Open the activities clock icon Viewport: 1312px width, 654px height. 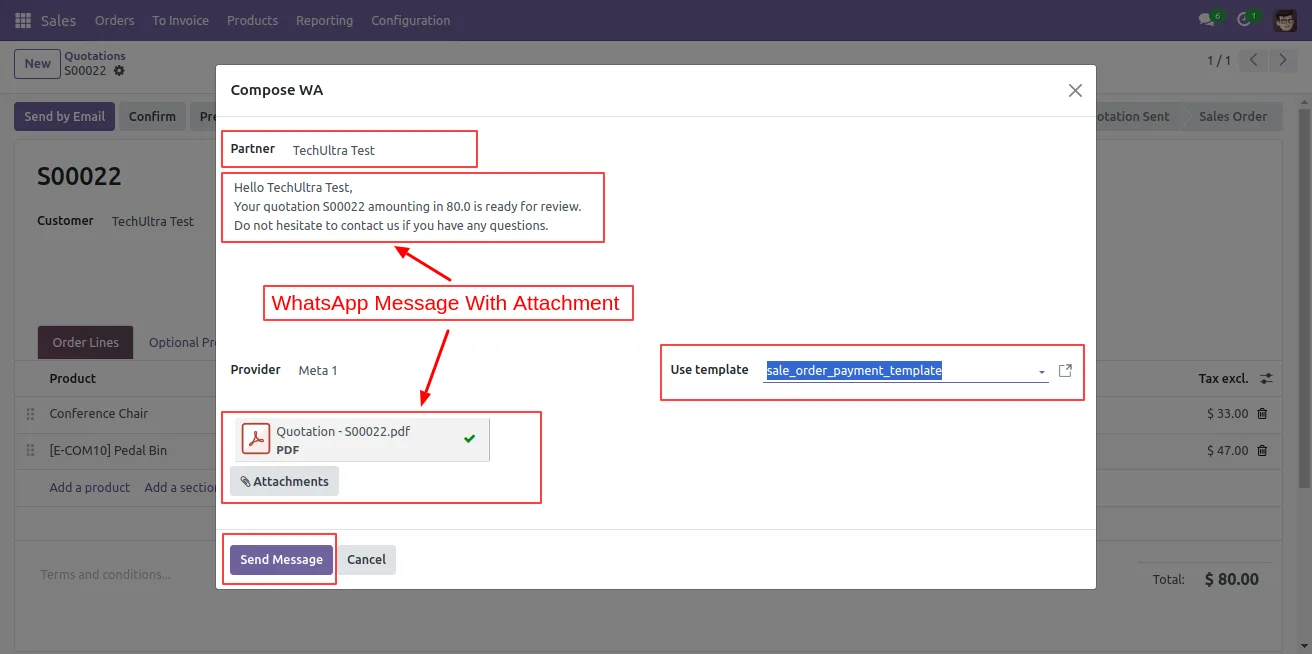1244,20
